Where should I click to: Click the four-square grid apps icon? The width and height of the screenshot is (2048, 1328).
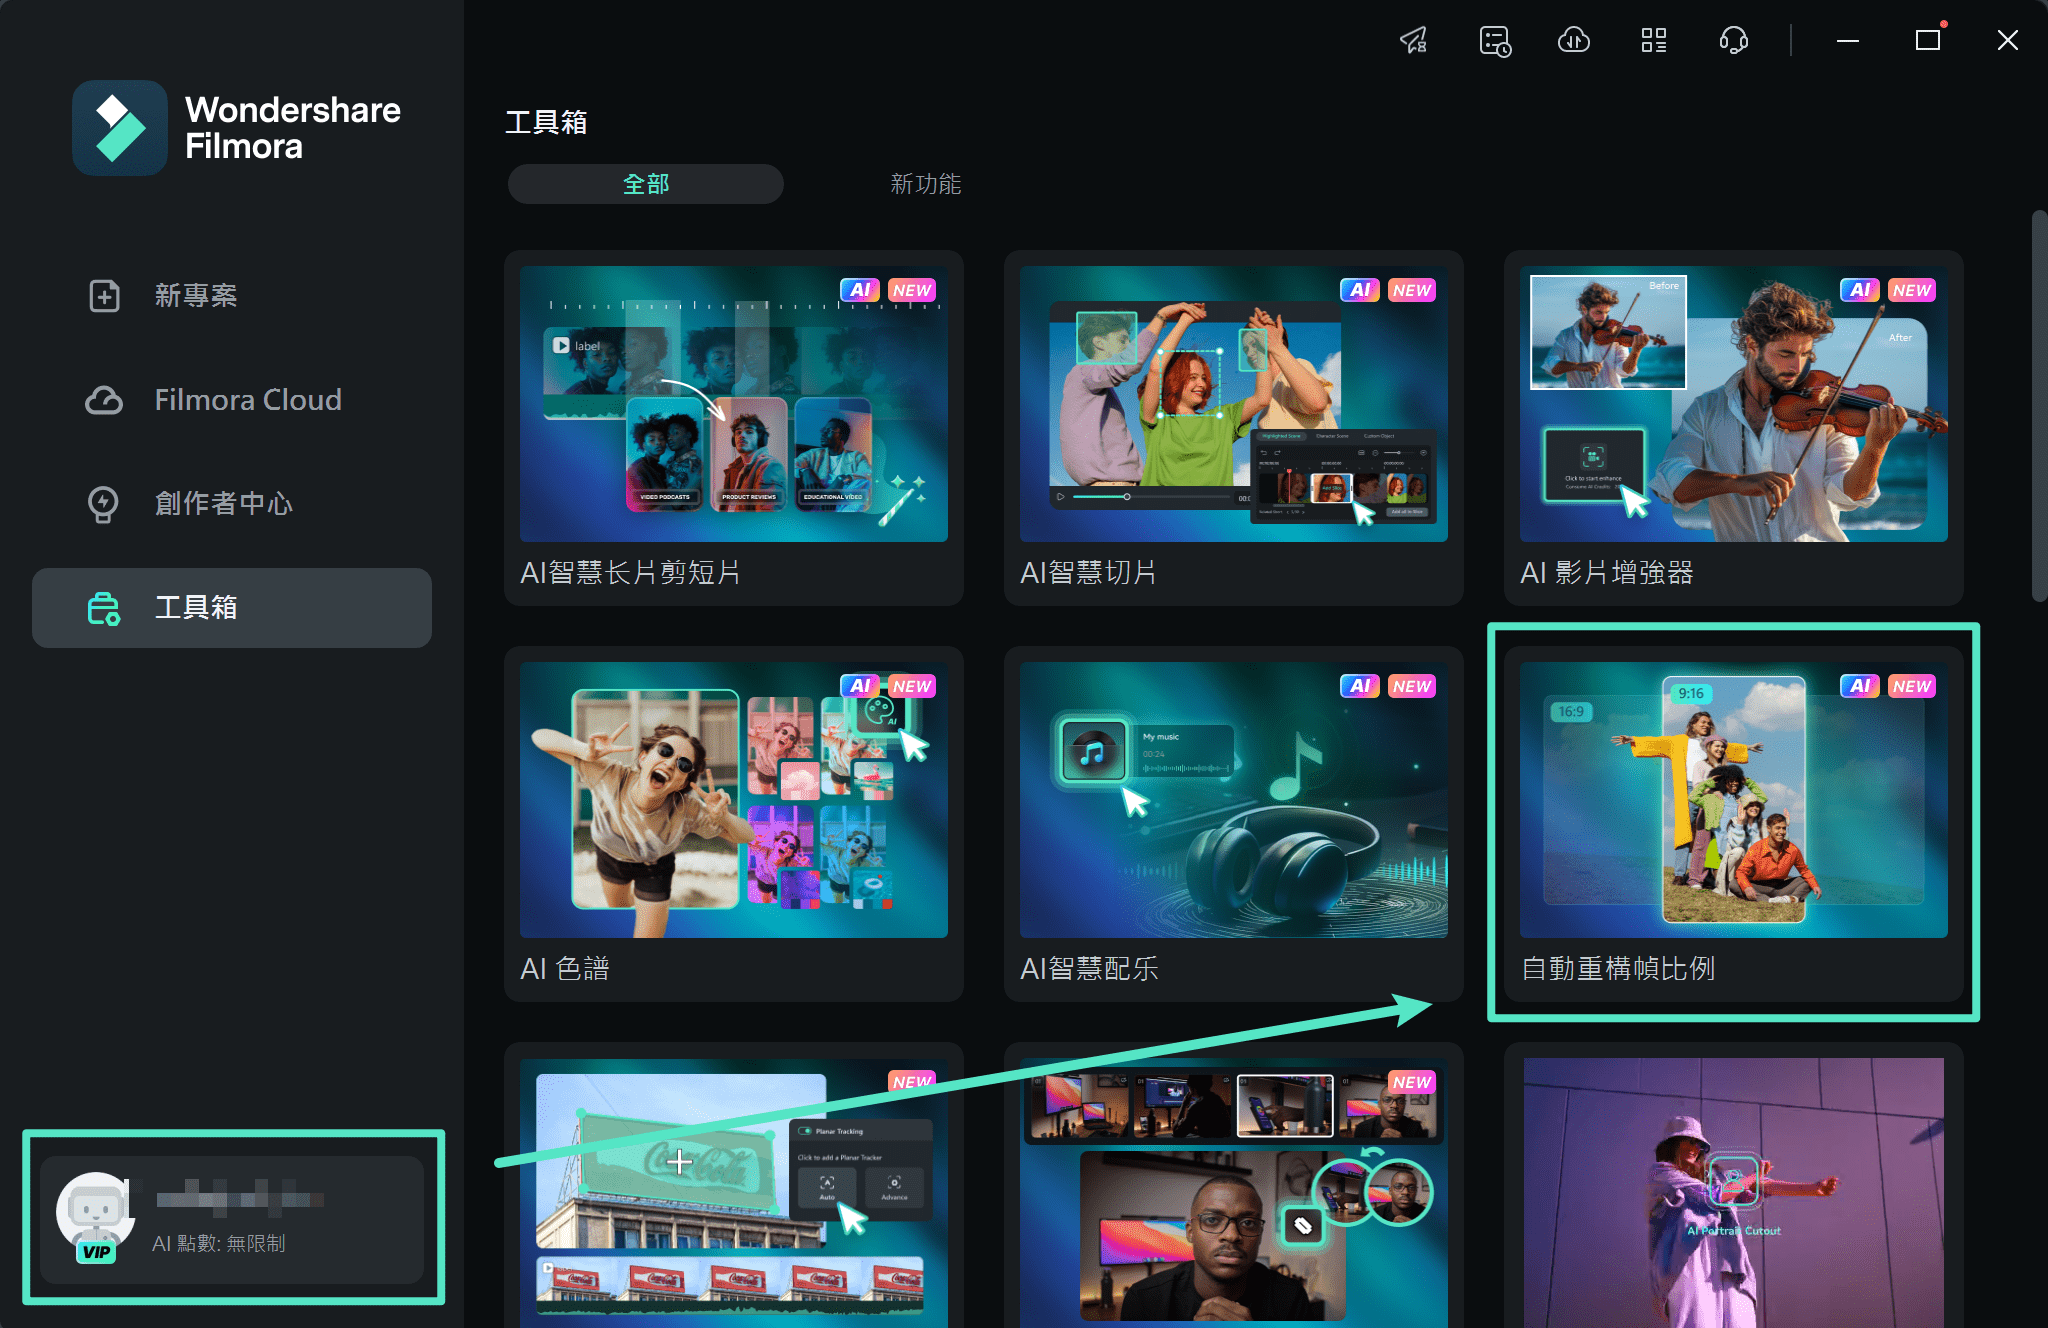[1654, 40]
